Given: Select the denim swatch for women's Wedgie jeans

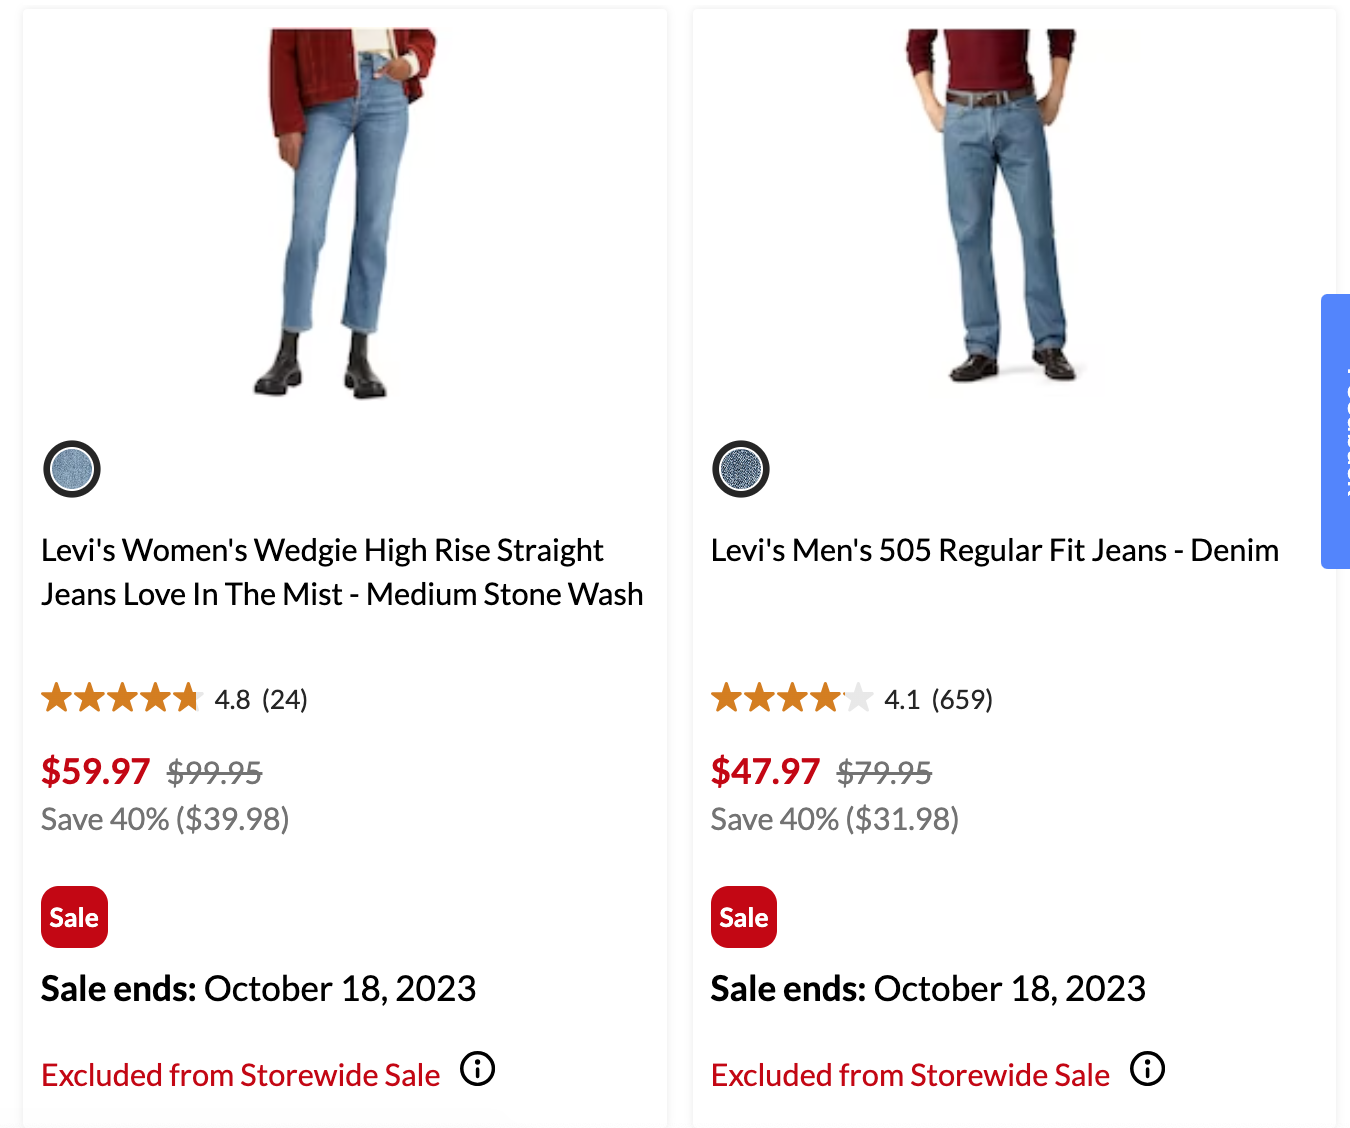Looking at the screenshot, I should pyautogui.click(x=70, y=469).
